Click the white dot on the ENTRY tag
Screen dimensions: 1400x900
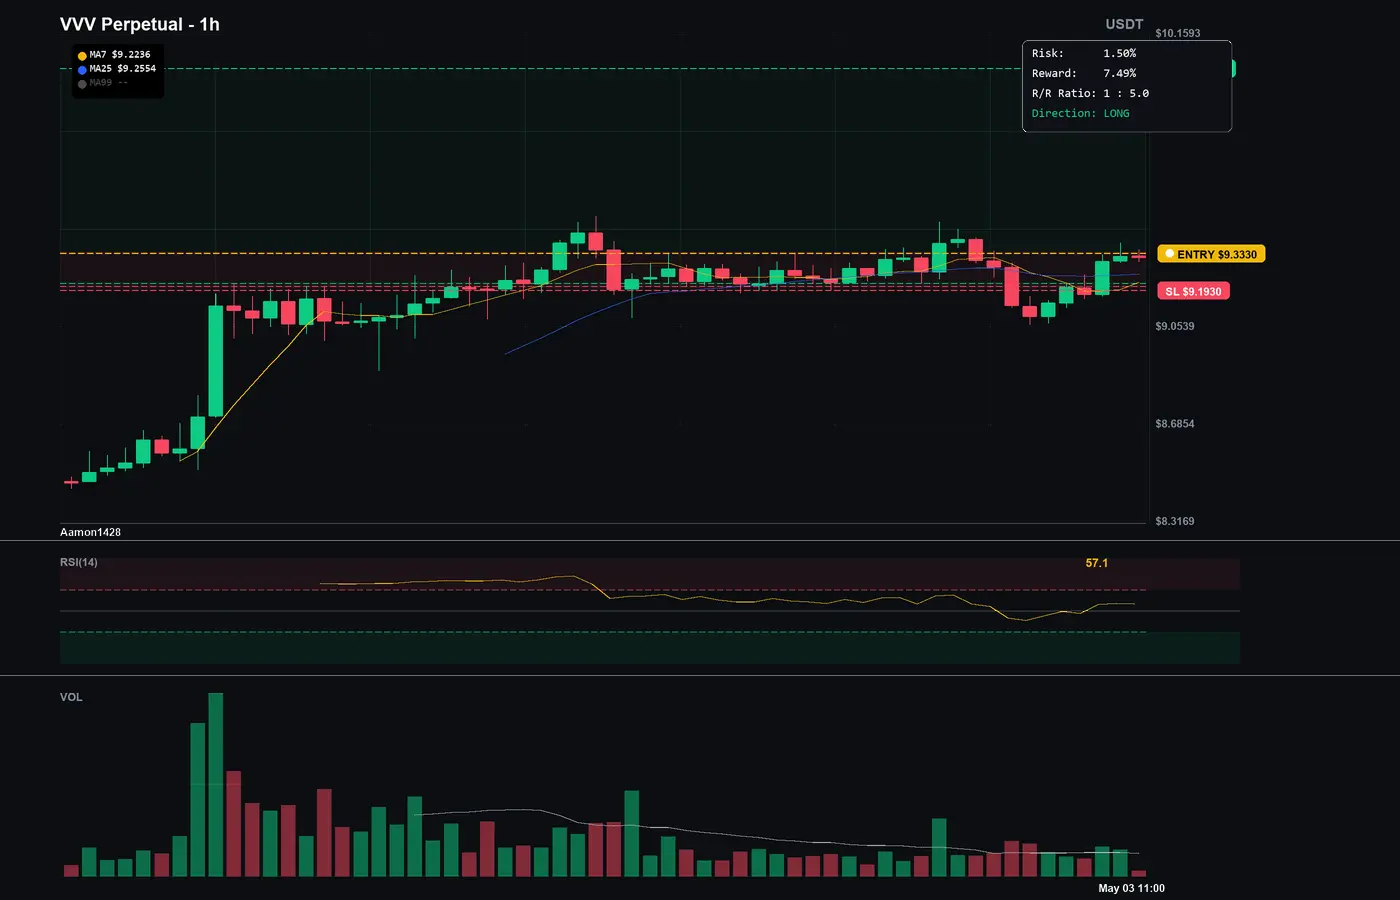[1169, 254]
